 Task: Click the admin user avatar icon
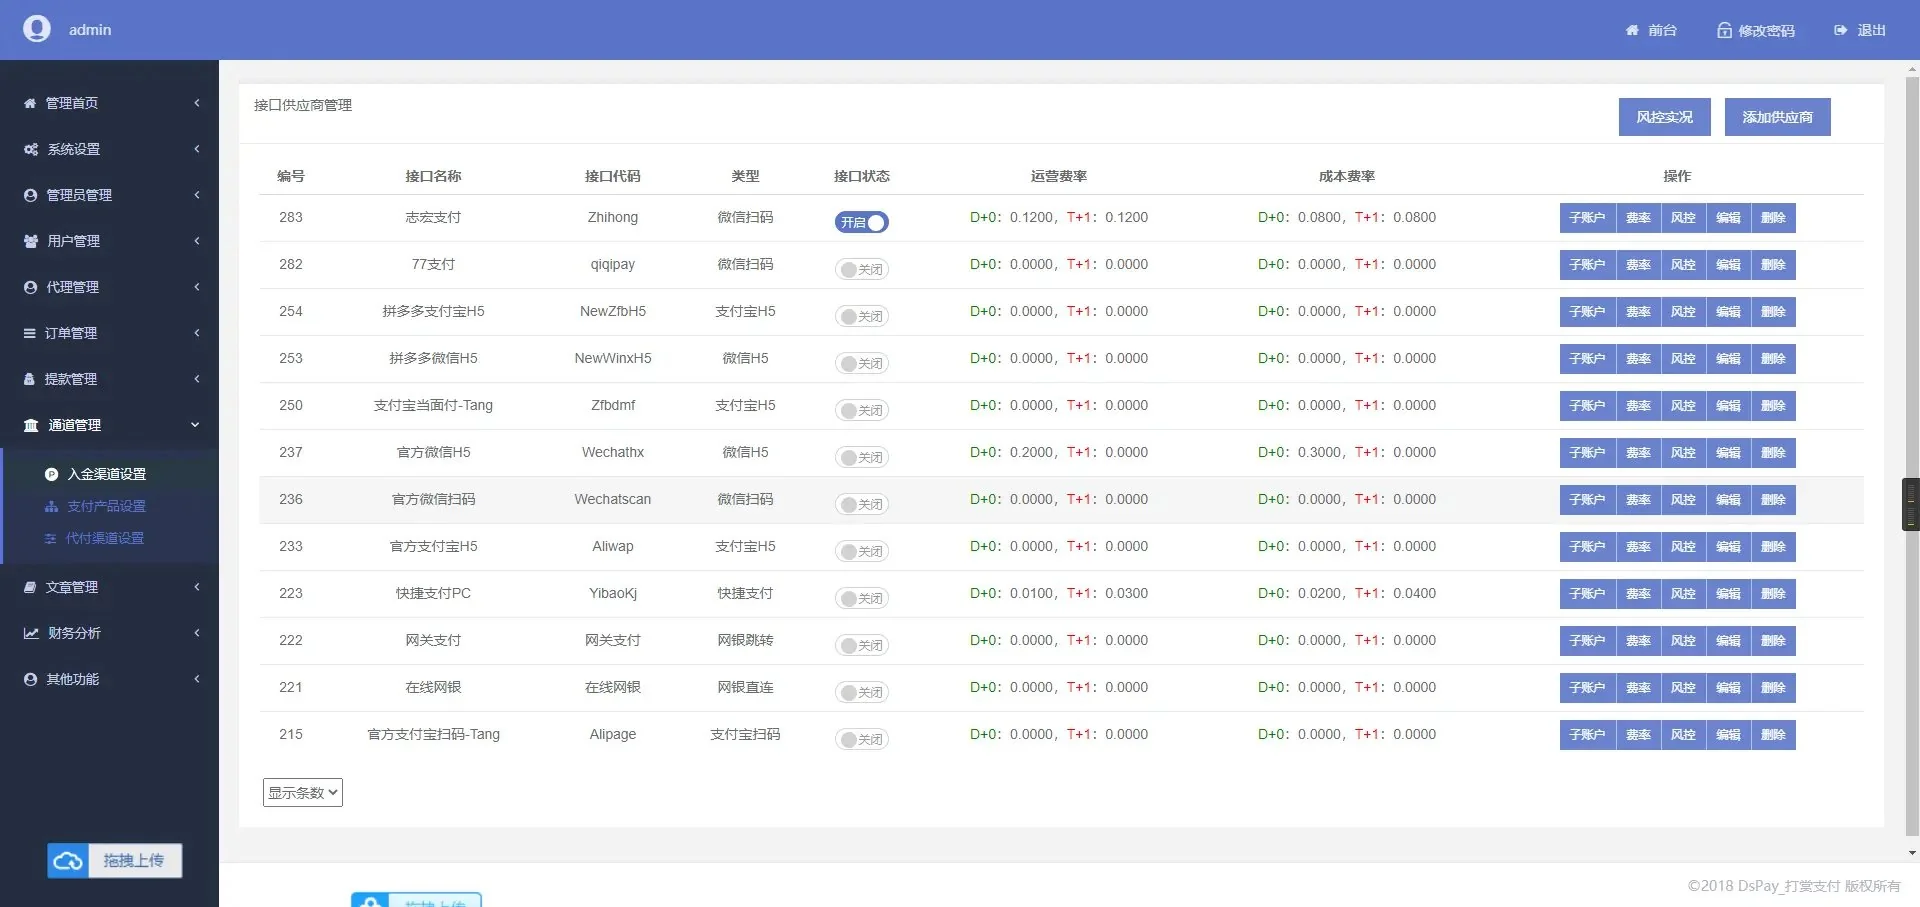click(37, 29)
